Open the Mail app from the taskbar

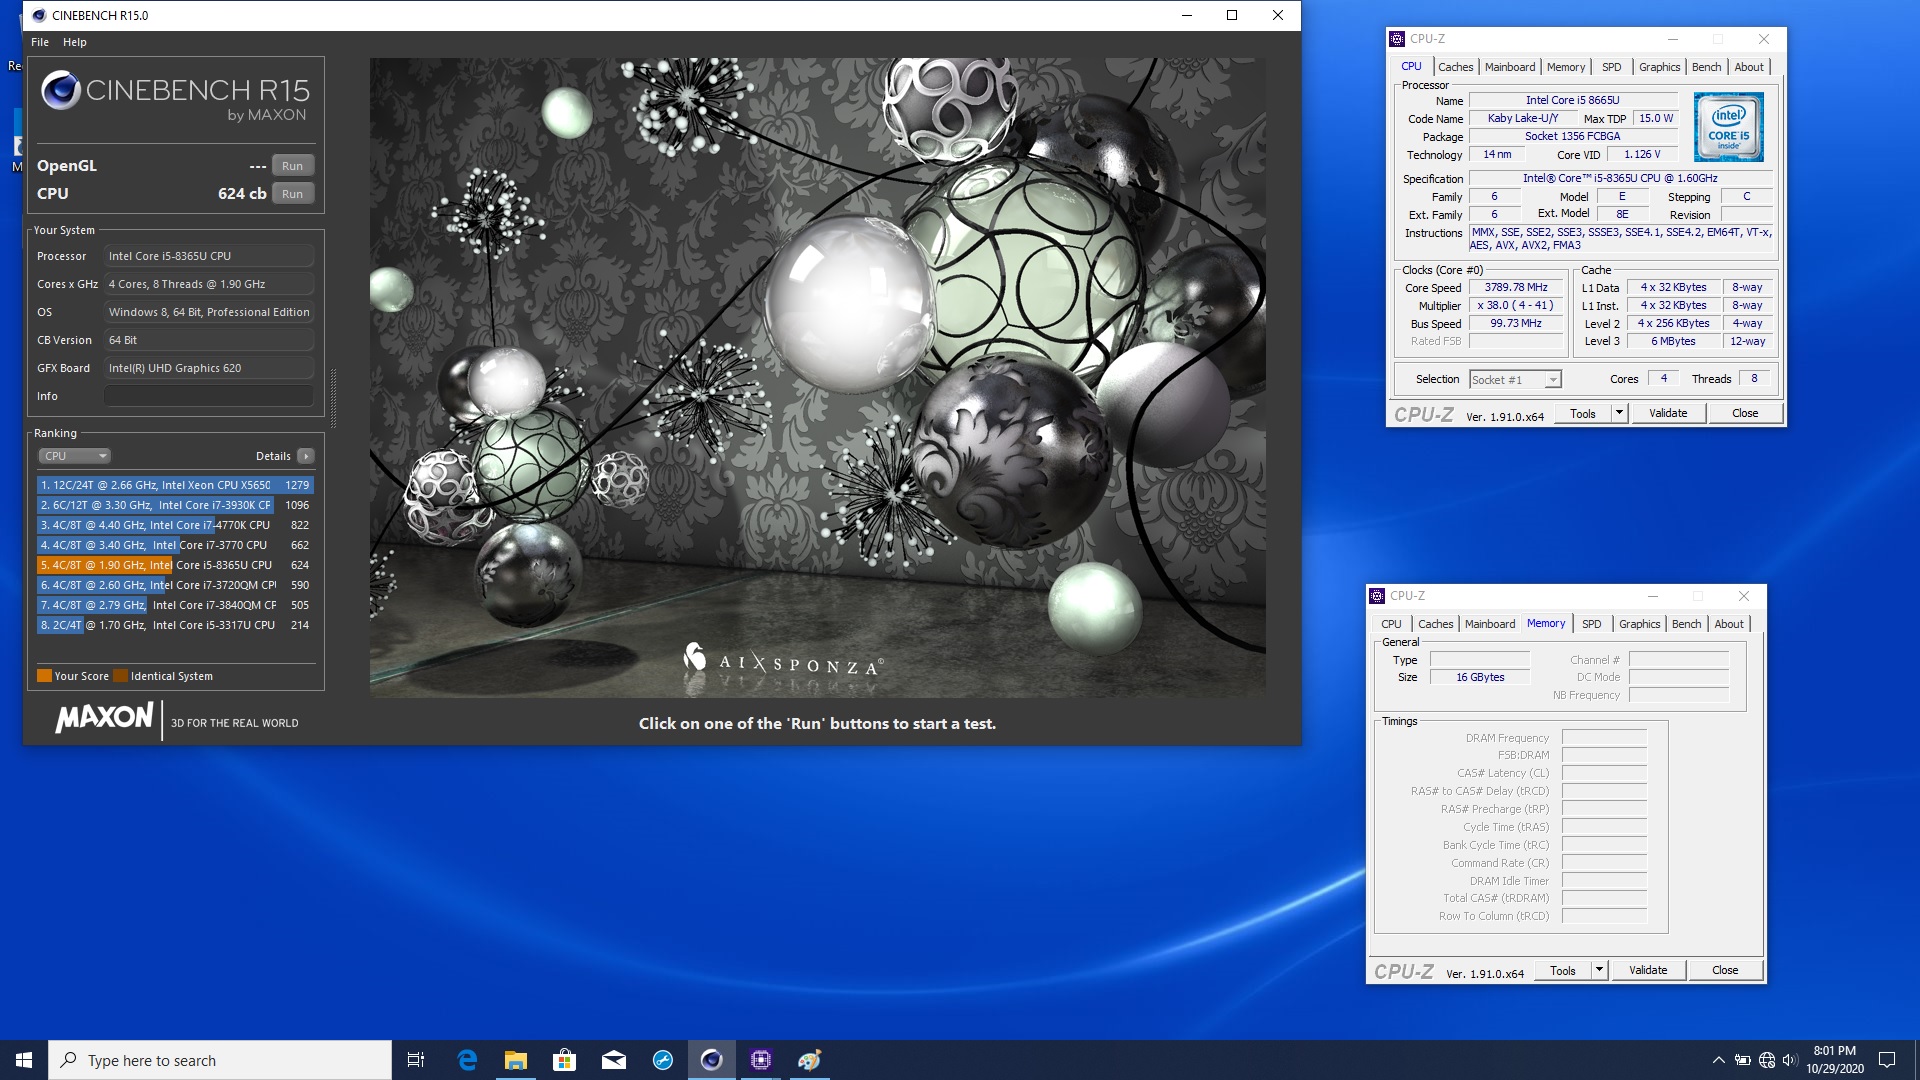click(613, 1060)
